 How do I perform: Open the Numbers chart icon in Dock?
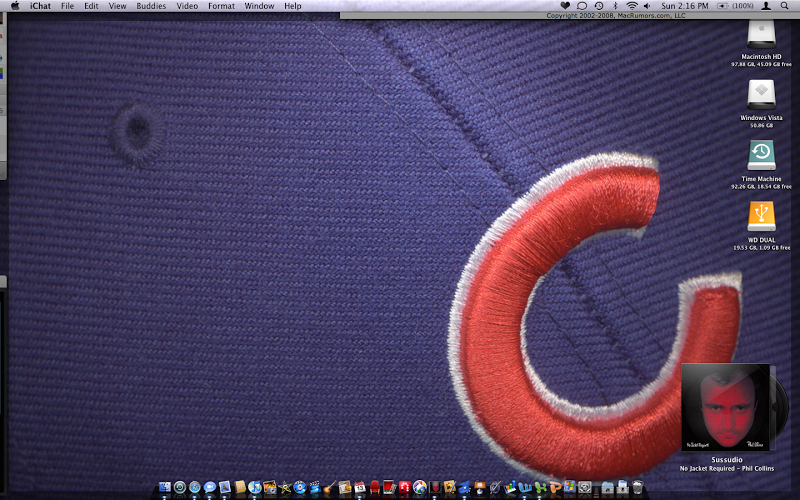tap(510, 487)
